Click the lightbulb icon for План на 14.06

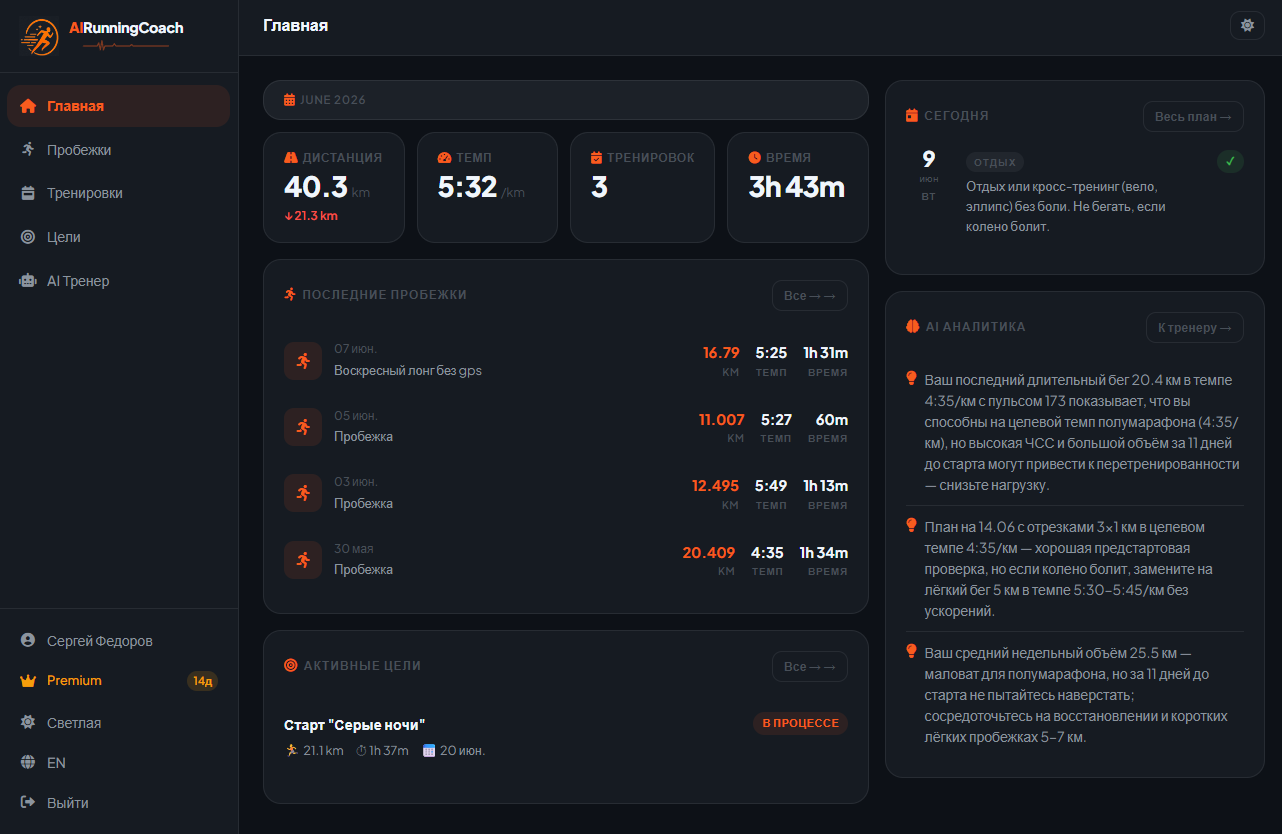(x=911, y=525)
